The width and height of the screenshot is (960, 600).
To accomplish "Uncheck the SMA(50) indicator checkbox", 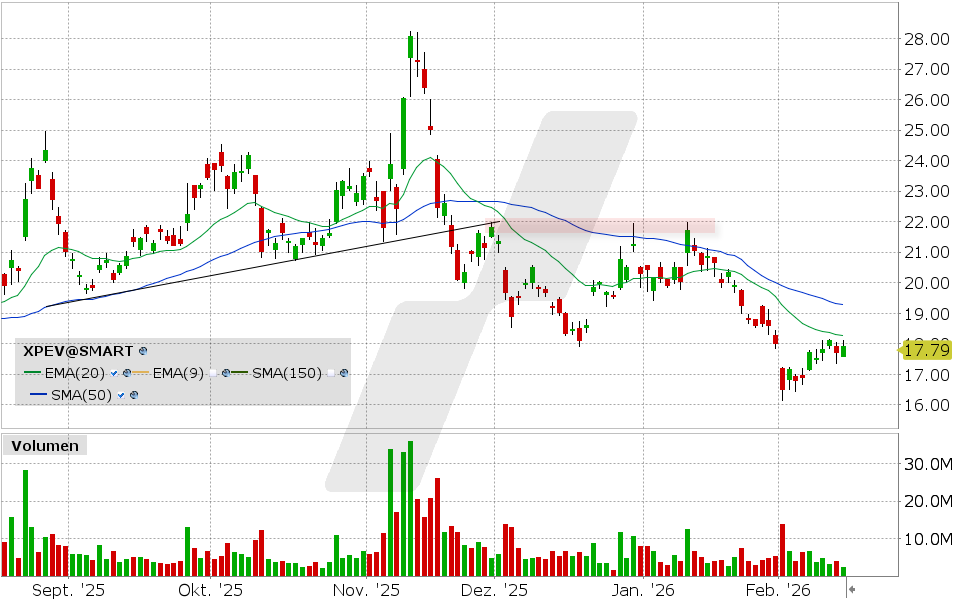I will click(x=121, y=395).
